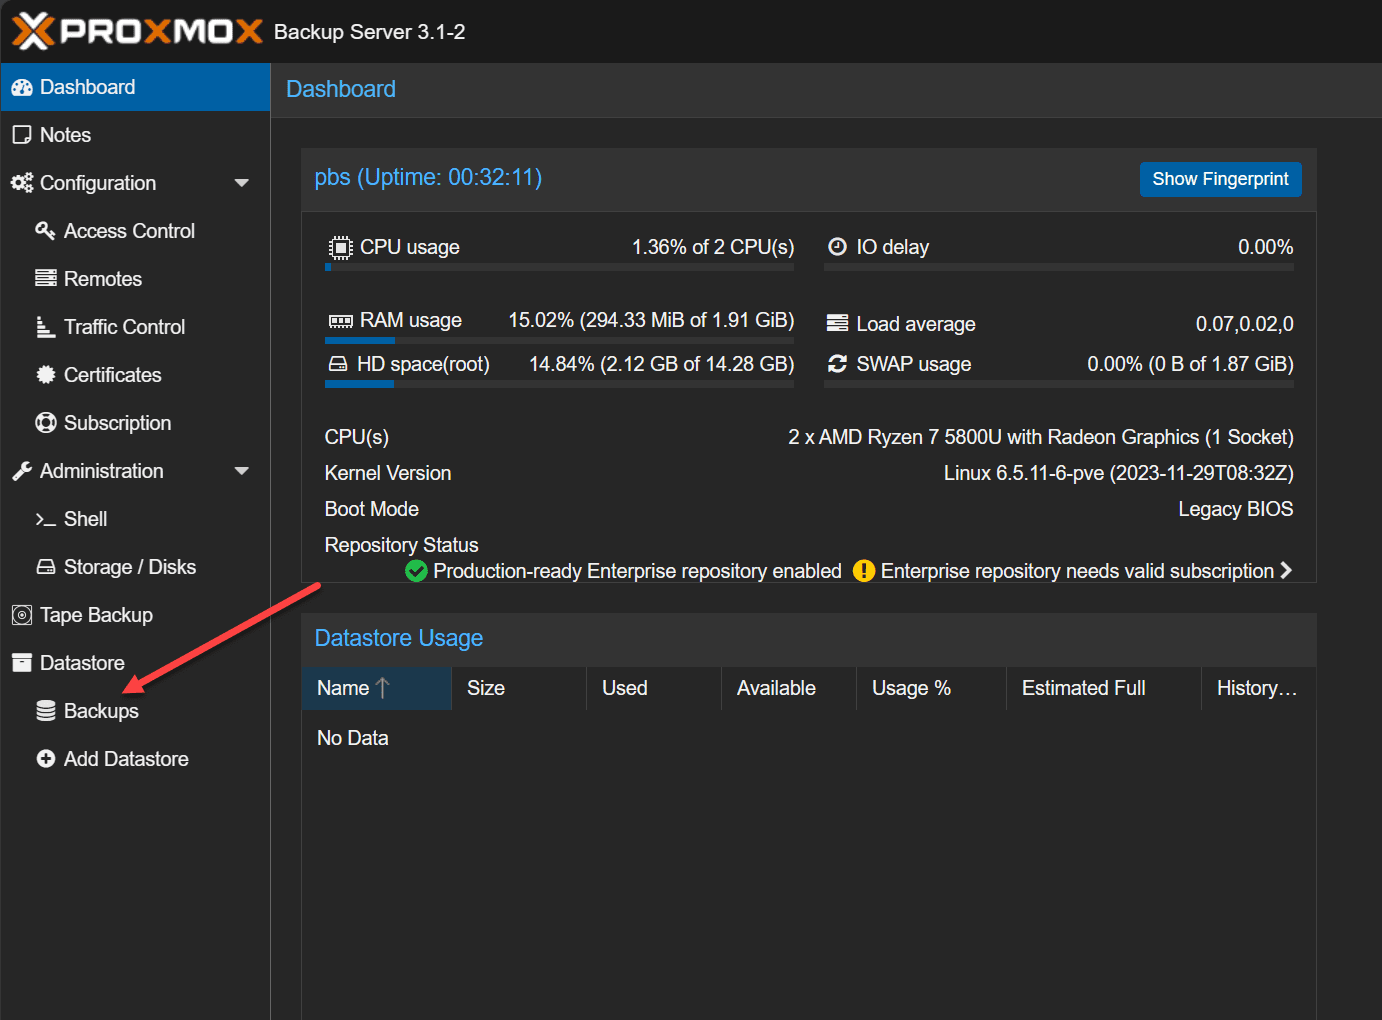The width and height of the screenshot is (1382, 1020).
Task: Click the RAM usage progress bar
Action: 560,341
